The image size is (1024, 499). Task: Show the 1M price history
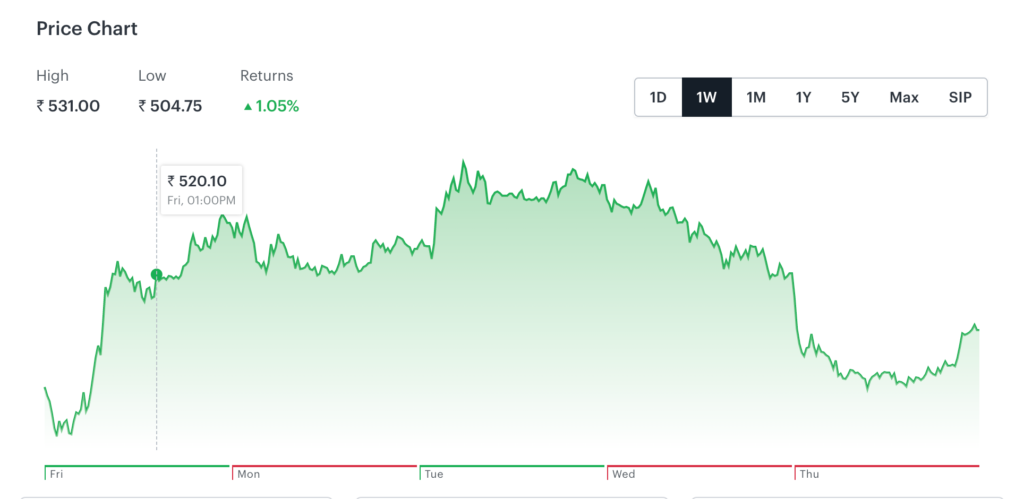tap(756, 97)
